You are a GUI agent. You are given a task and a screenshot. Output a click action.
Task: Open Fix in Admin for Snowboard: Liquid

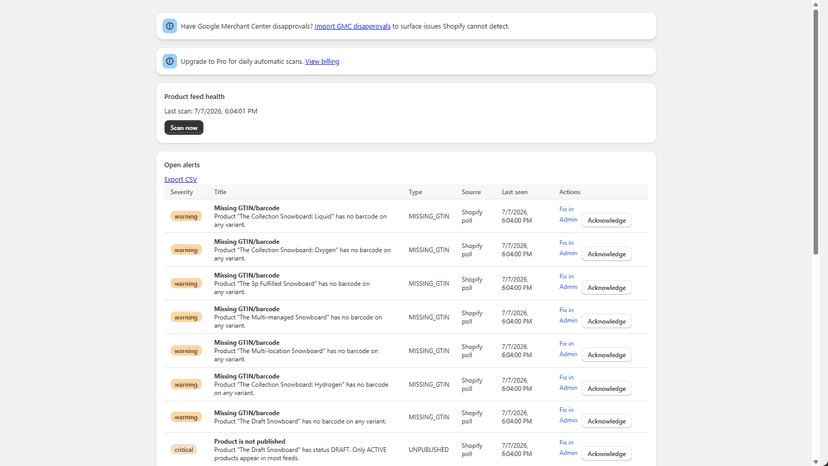568,214
